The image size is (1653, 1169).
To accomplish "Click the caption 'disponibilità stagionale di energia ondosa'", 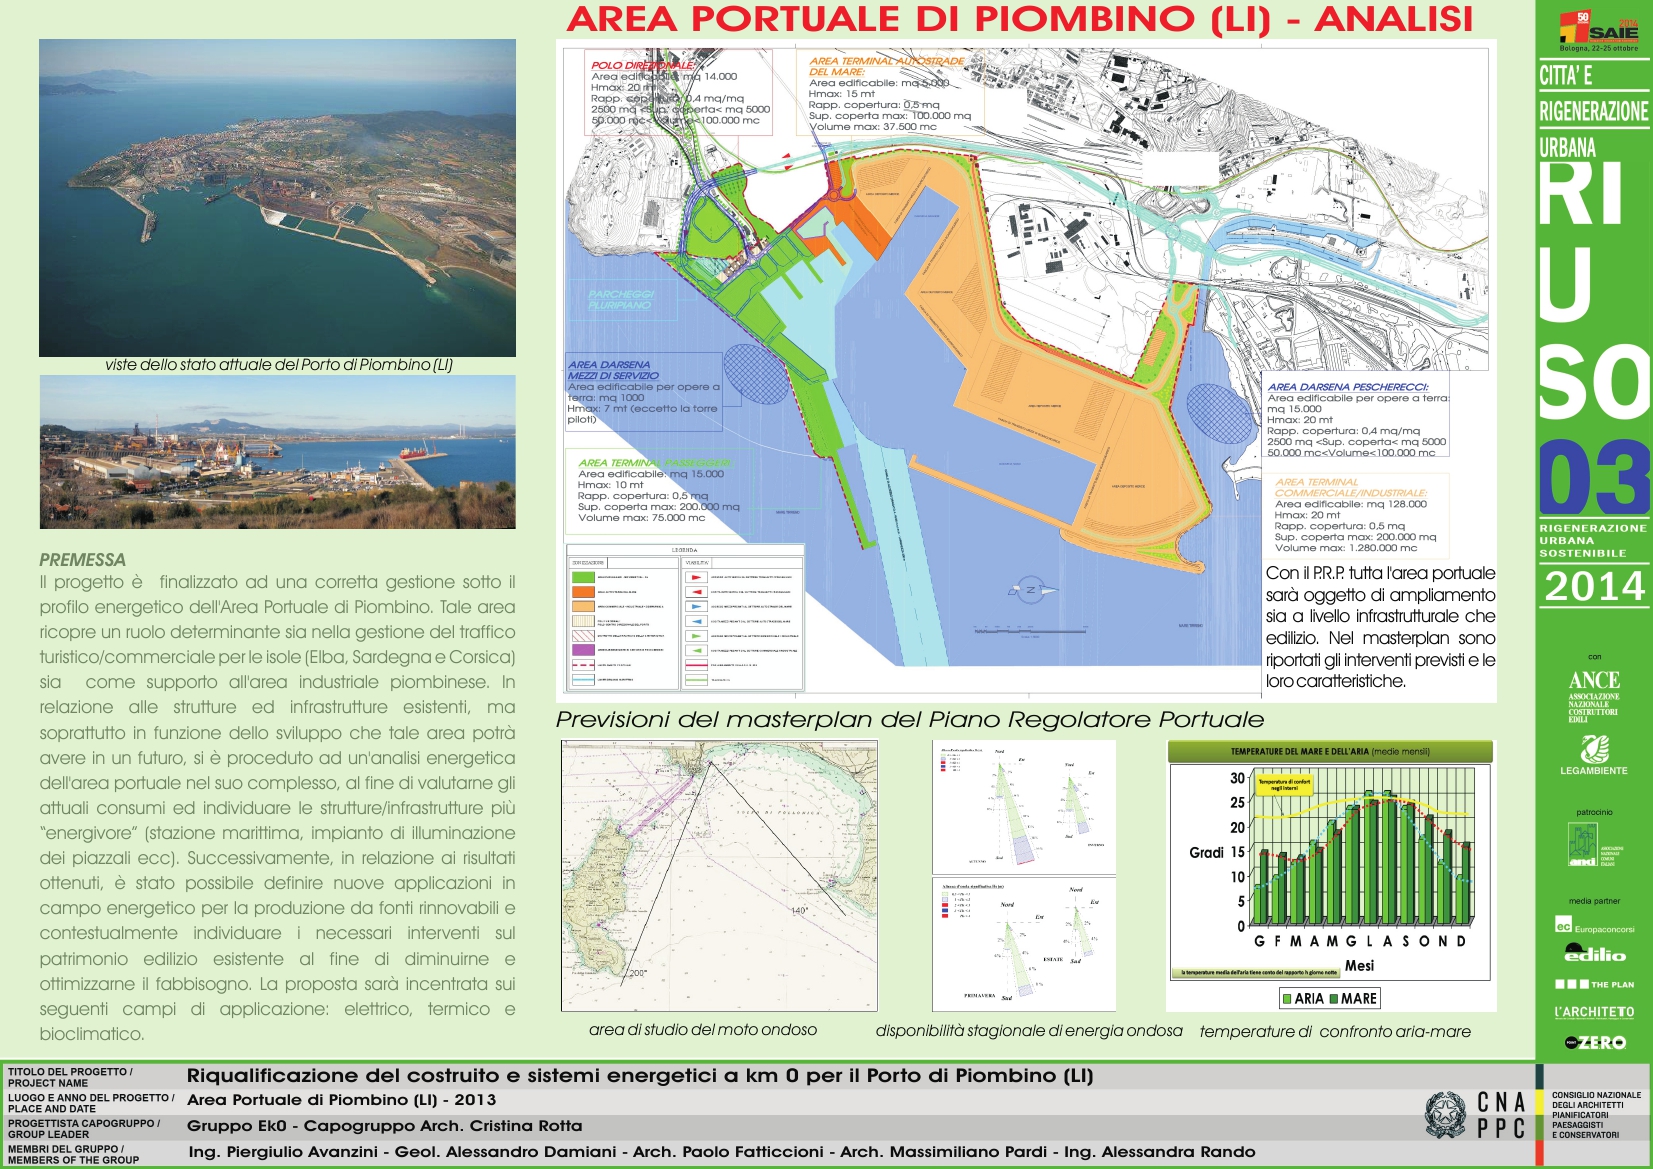I will tap(1029, 1031).
